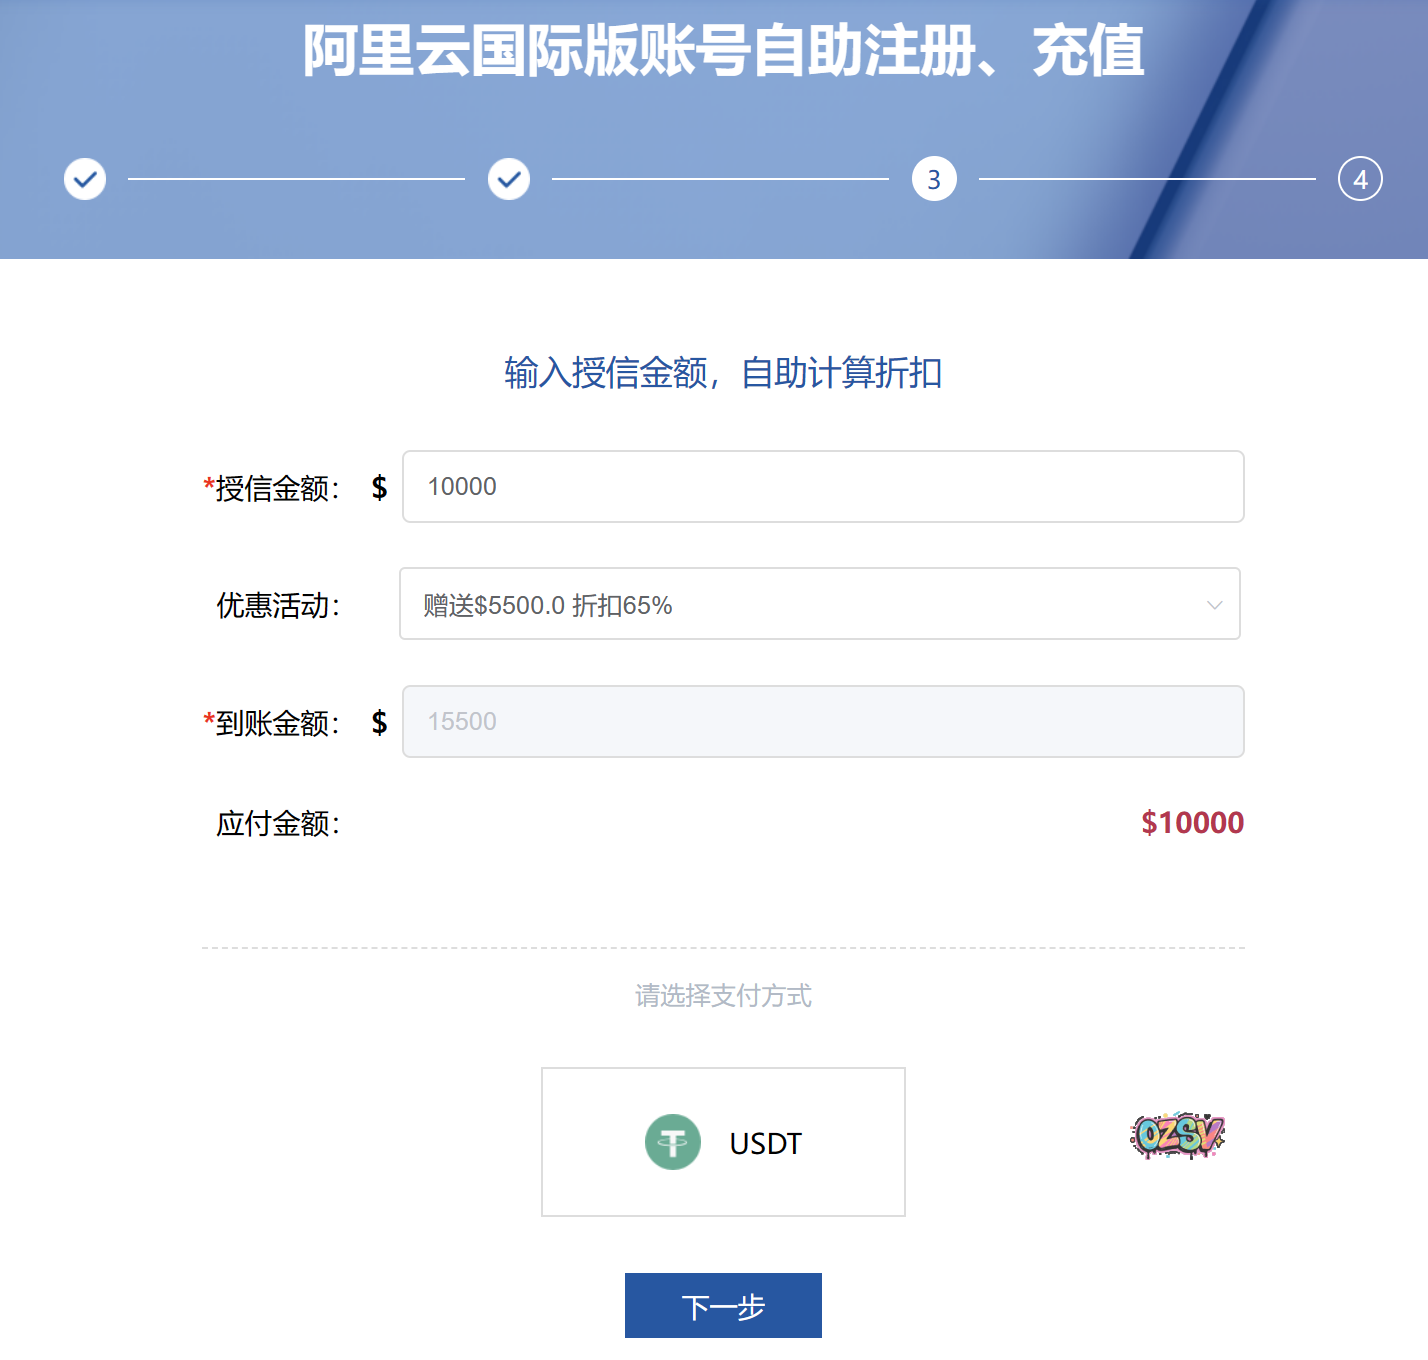Viewport: 1428px width, 1360px height.
Task: Expand the 优惠活动 dropdown chevron
Action: pos(1214,604)
